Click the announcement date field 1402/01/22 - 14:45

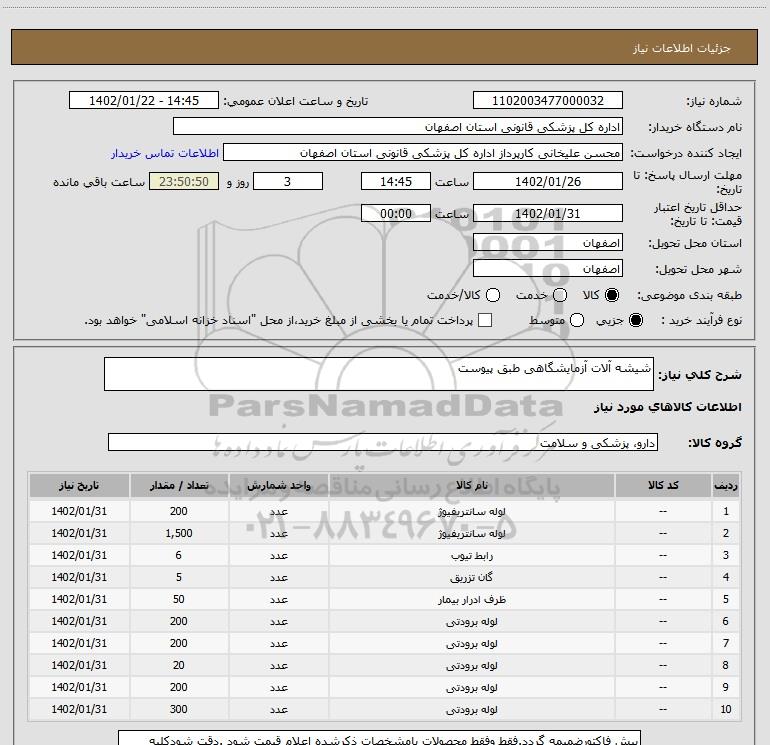click(144, 100)
